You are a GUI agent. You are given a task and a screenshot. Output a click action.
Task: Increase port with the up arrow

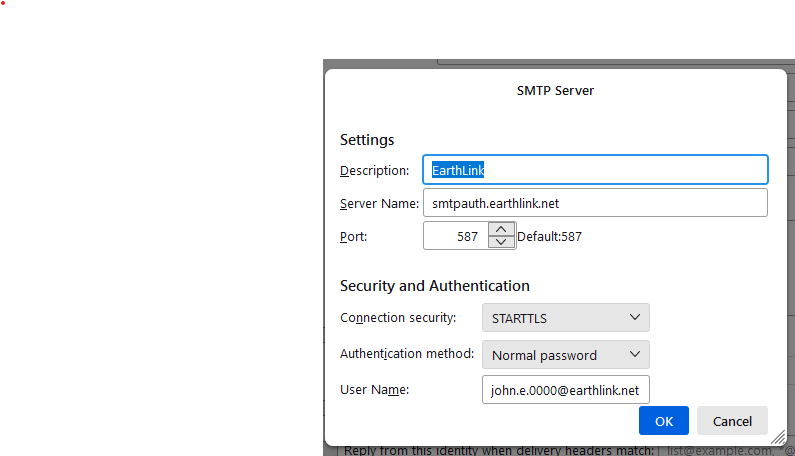[501, 229]
